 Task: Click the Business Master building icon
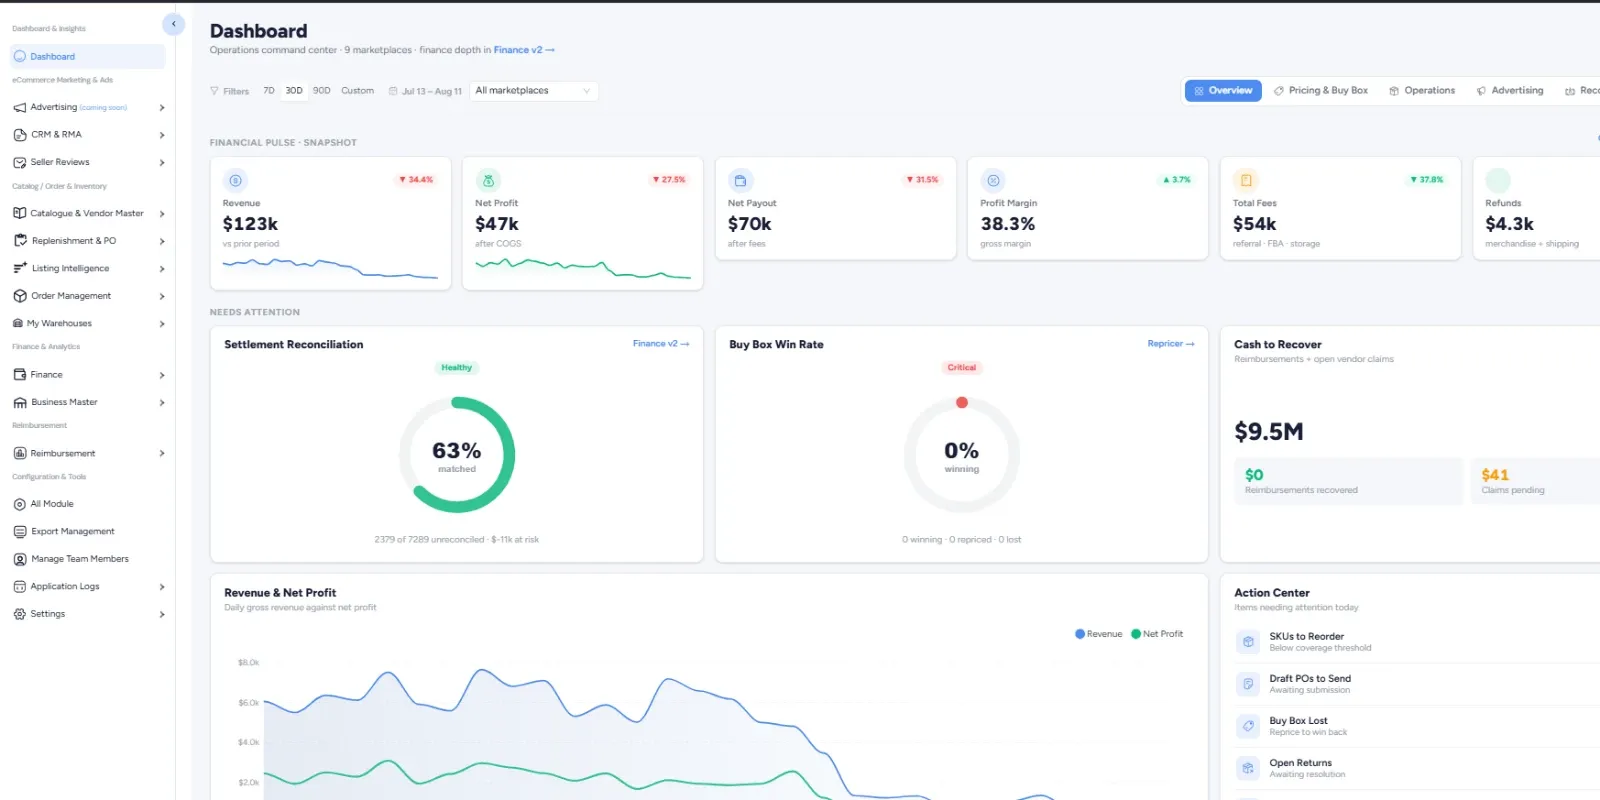(20, 402)
